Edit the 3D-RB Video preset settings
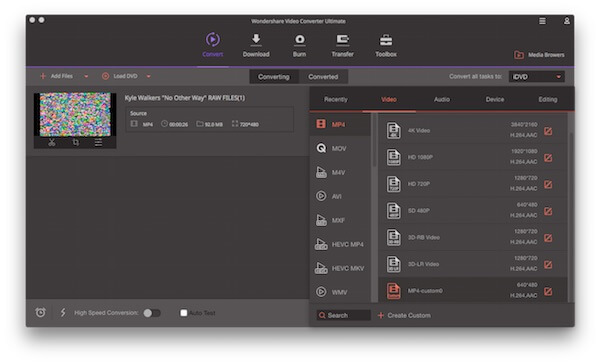 pos(548,238)
